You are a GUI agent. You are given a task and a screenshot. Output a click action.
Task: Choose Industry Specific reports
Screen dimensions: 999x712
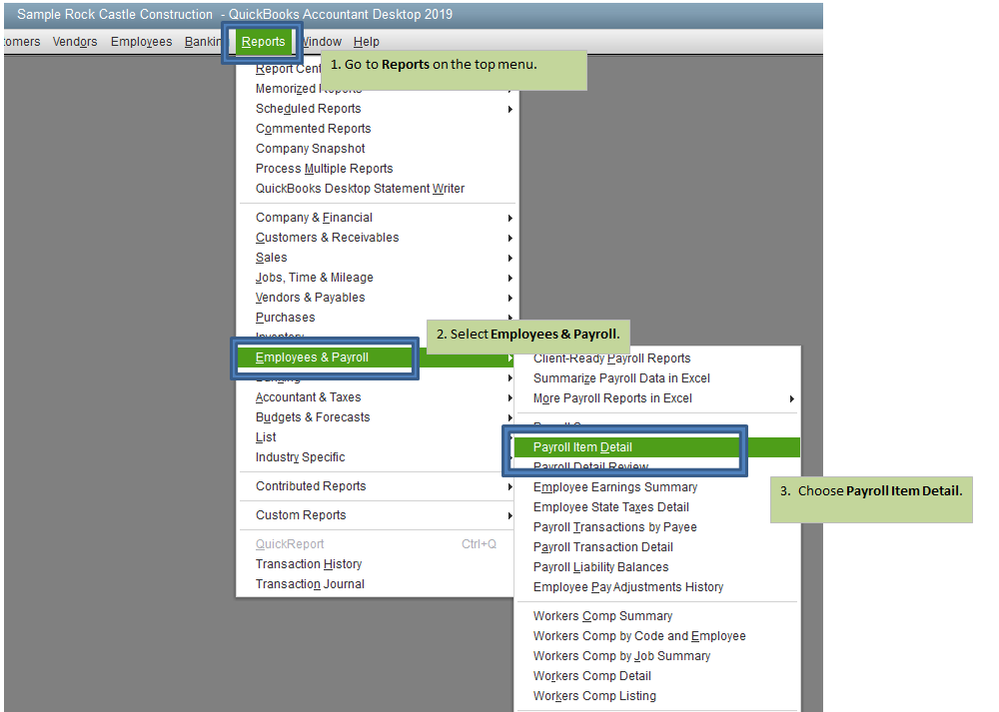click(376, 457)
